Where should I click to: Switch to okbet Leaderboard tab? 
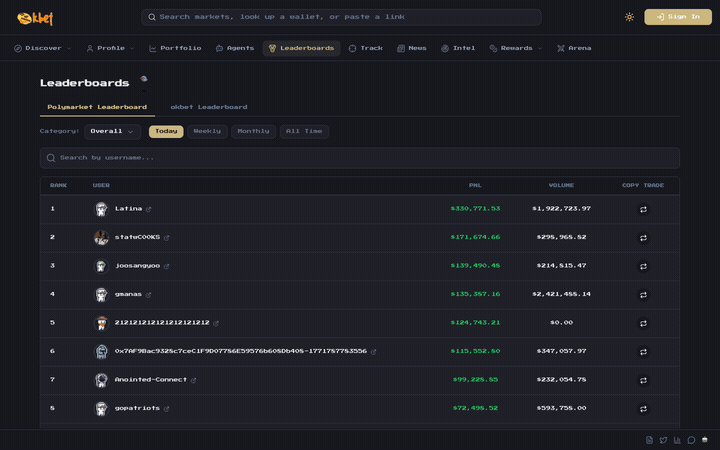pos(208,107)
